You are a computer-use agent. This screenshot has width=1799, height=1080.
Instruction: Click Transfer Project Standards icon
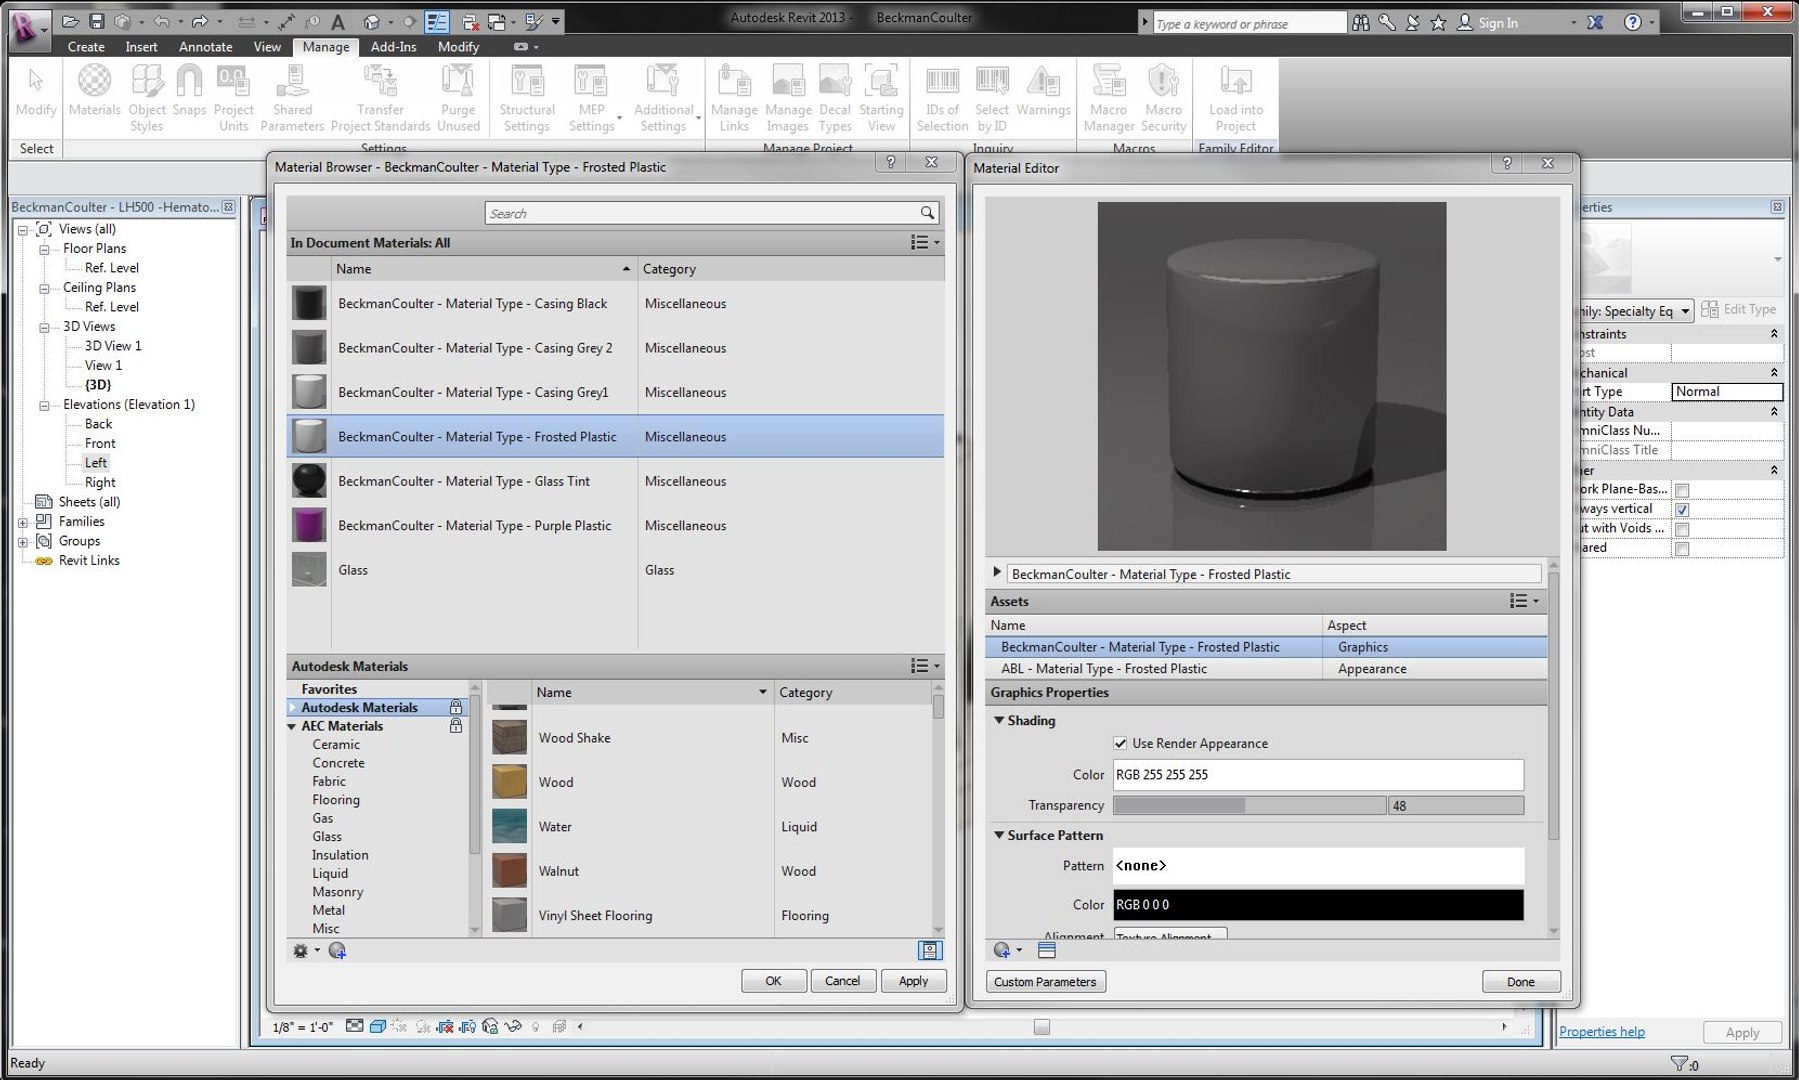tap(380, 97)
